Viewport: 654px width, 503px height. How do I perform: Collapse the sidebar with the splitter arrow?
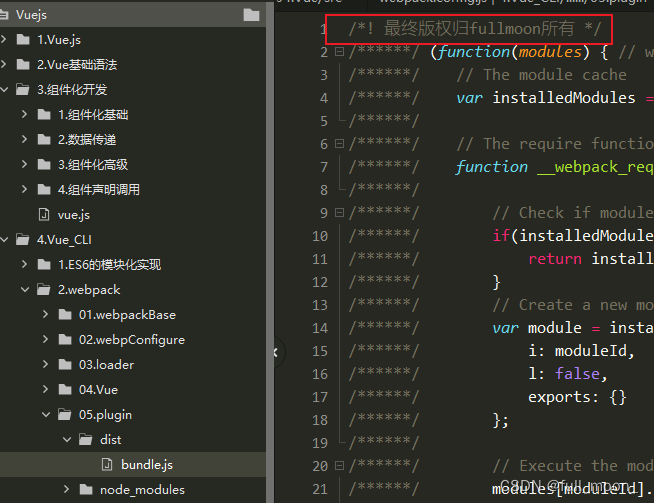(276, 353)
